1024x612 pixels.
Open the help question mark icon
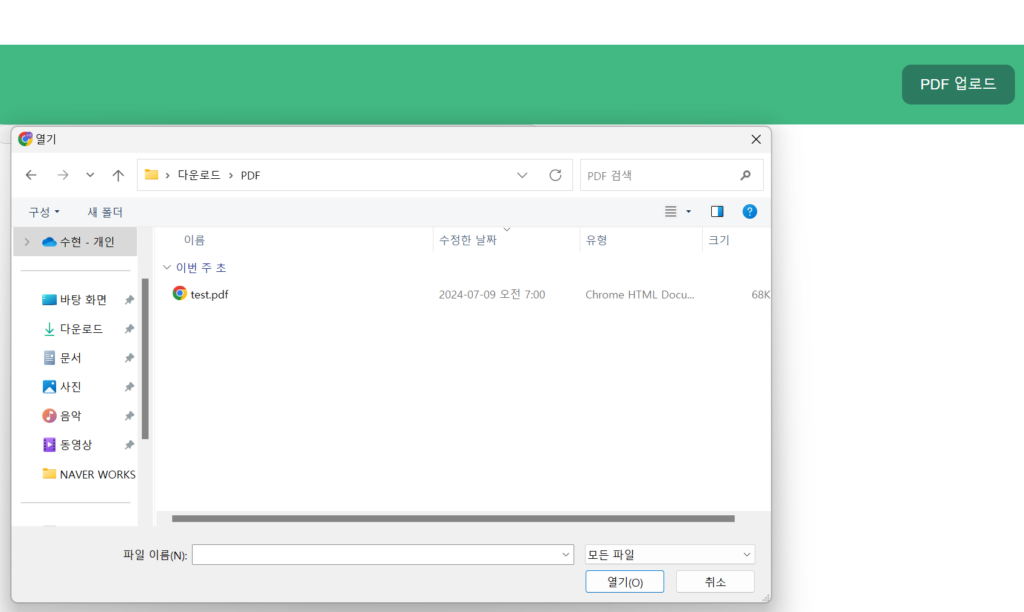tap(749, 212)
